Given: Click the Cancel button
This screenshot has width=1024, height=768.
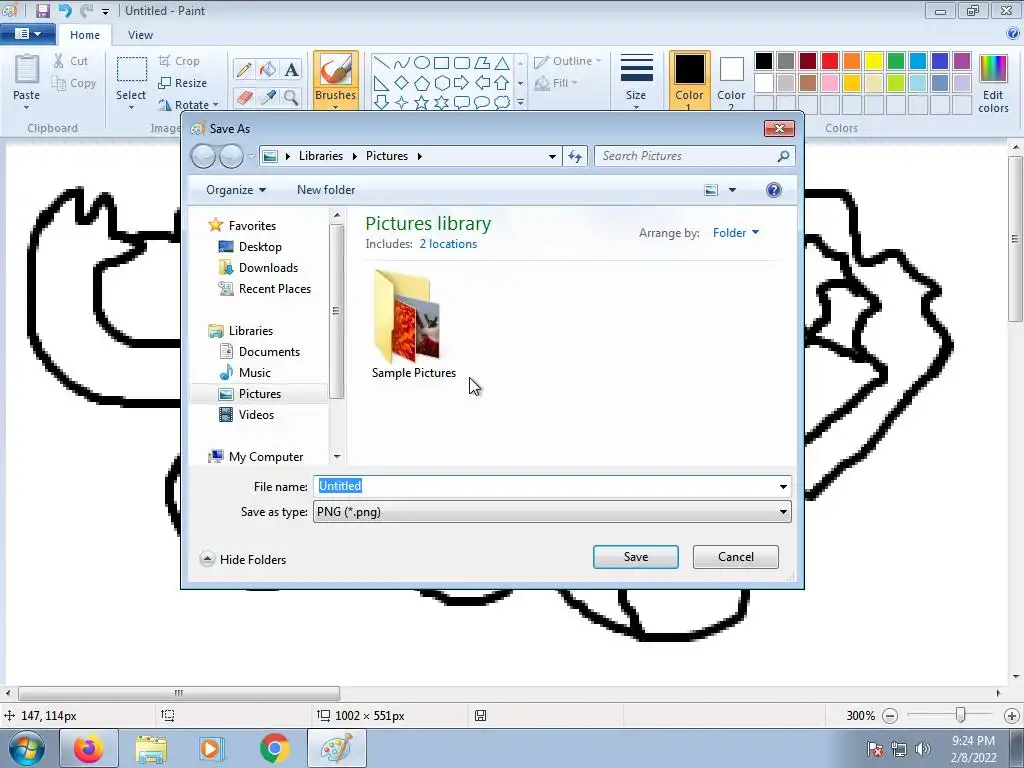Looking at the screenshot, I should pyautogui.click(x=736, y=557).
